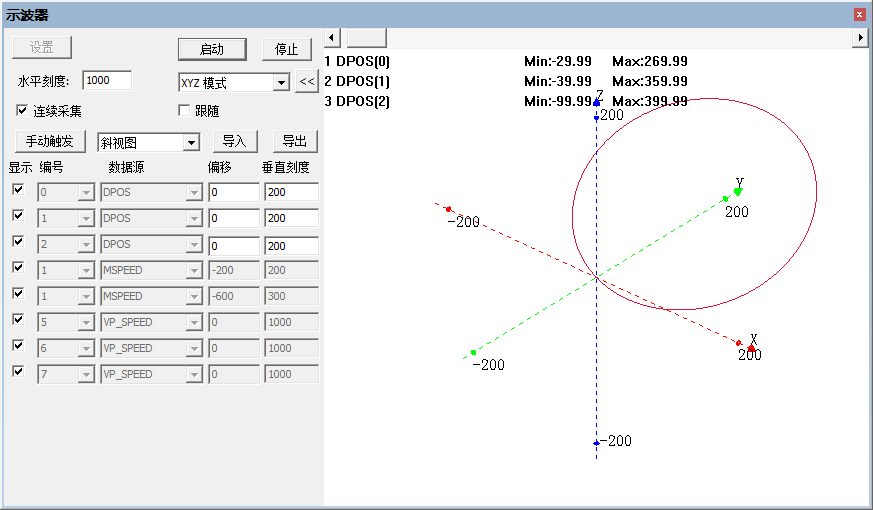Click the 'Min:-39.99' value
The height and width of the screenshot is (510, 873).
point(557,81)
